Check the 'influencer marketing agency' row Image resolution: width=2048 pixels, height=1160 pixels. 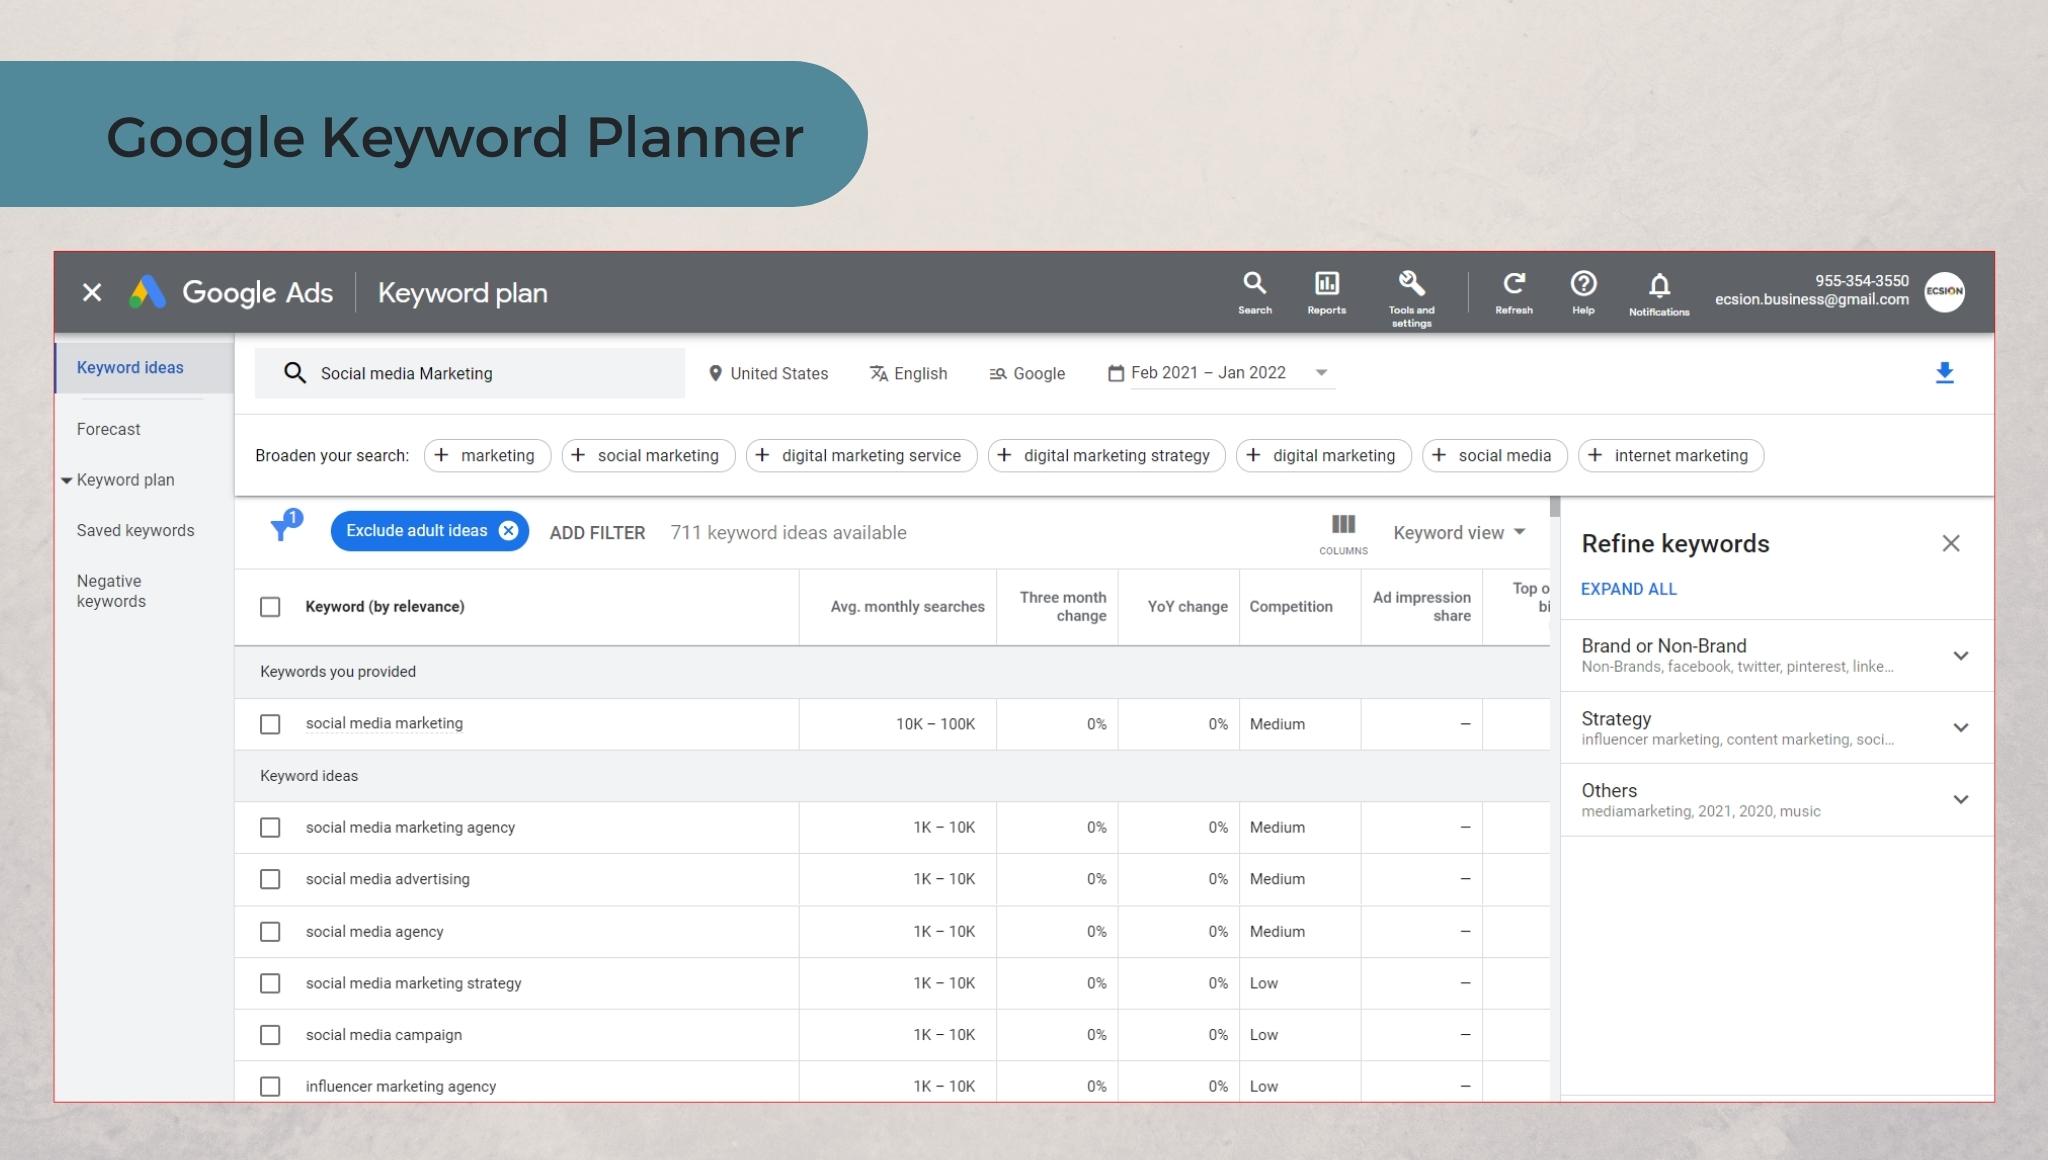tap(270, 1086)
